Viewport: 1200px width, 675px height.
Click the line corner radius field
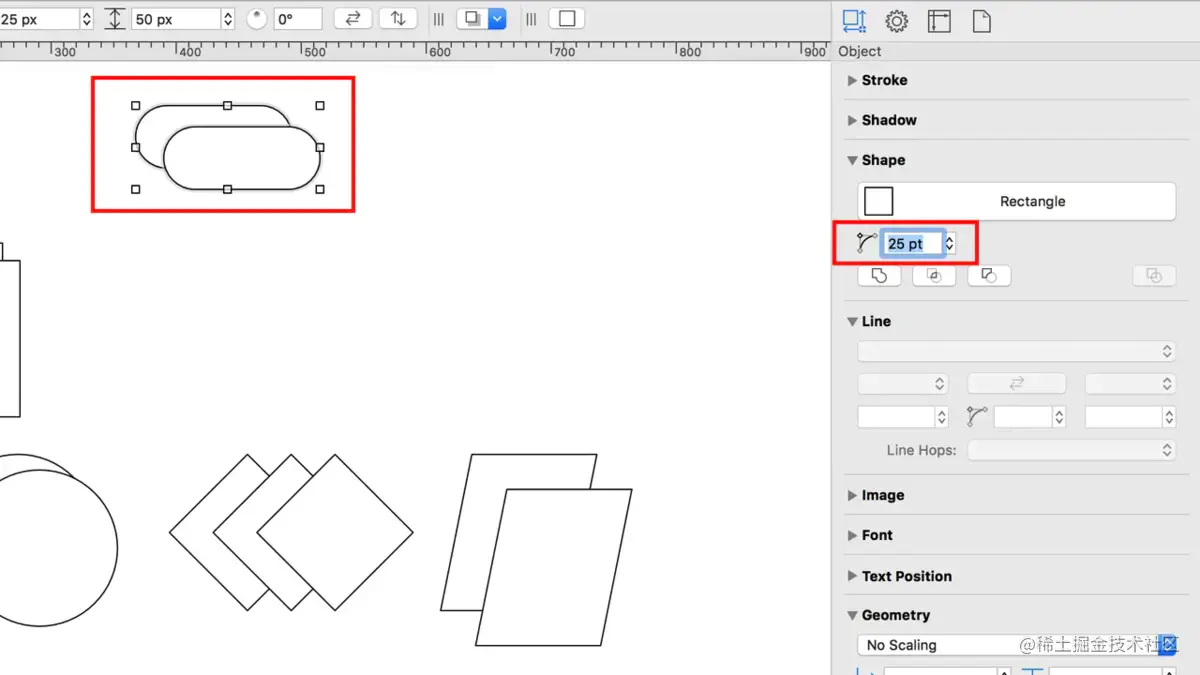[1023, 417]
